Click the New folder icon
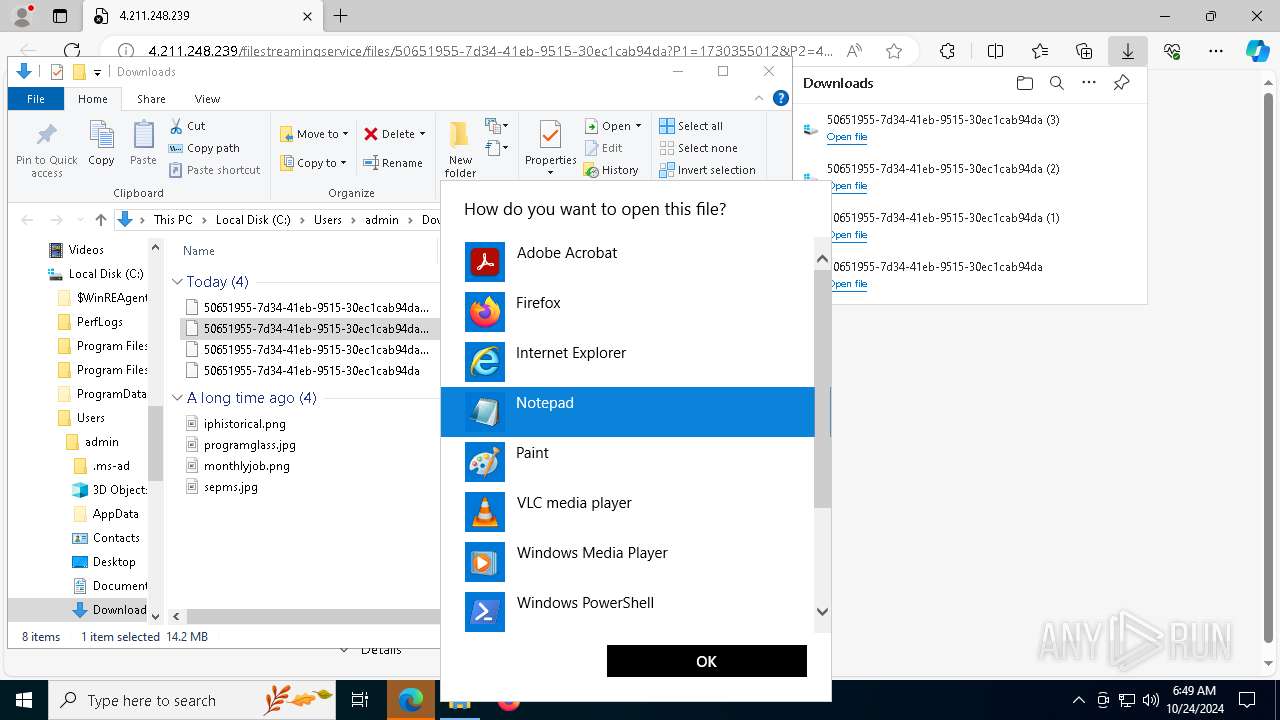 click(x=460, y=150)
